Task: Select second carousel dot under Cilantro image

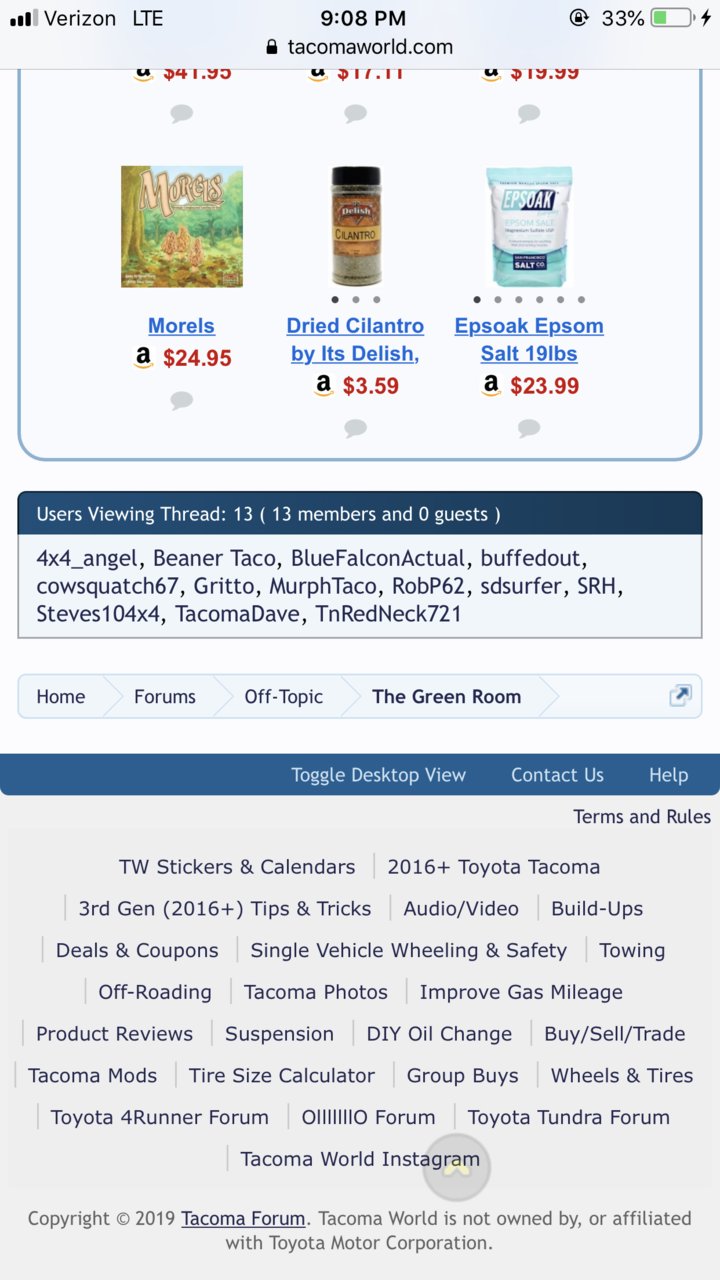Action: pos(355,299)
